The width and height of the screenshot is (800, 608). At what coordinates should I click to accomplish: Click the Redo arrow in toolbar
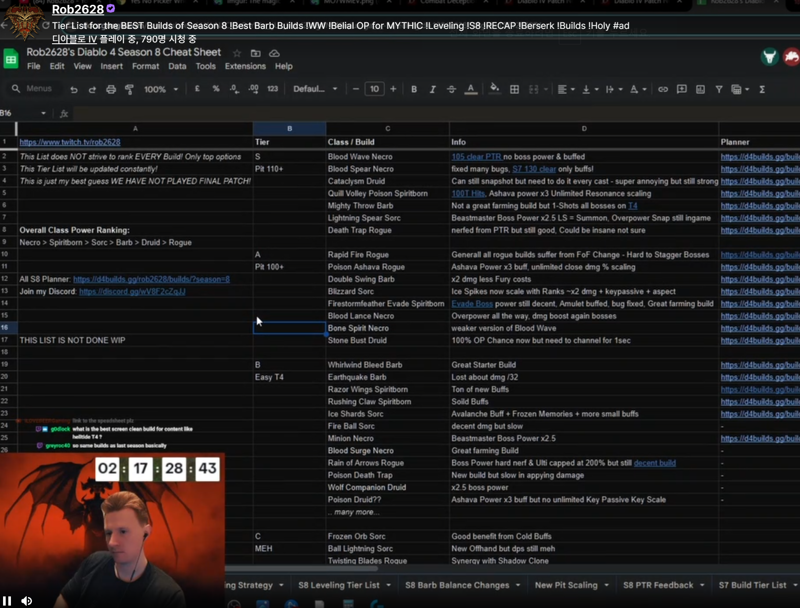92,89
